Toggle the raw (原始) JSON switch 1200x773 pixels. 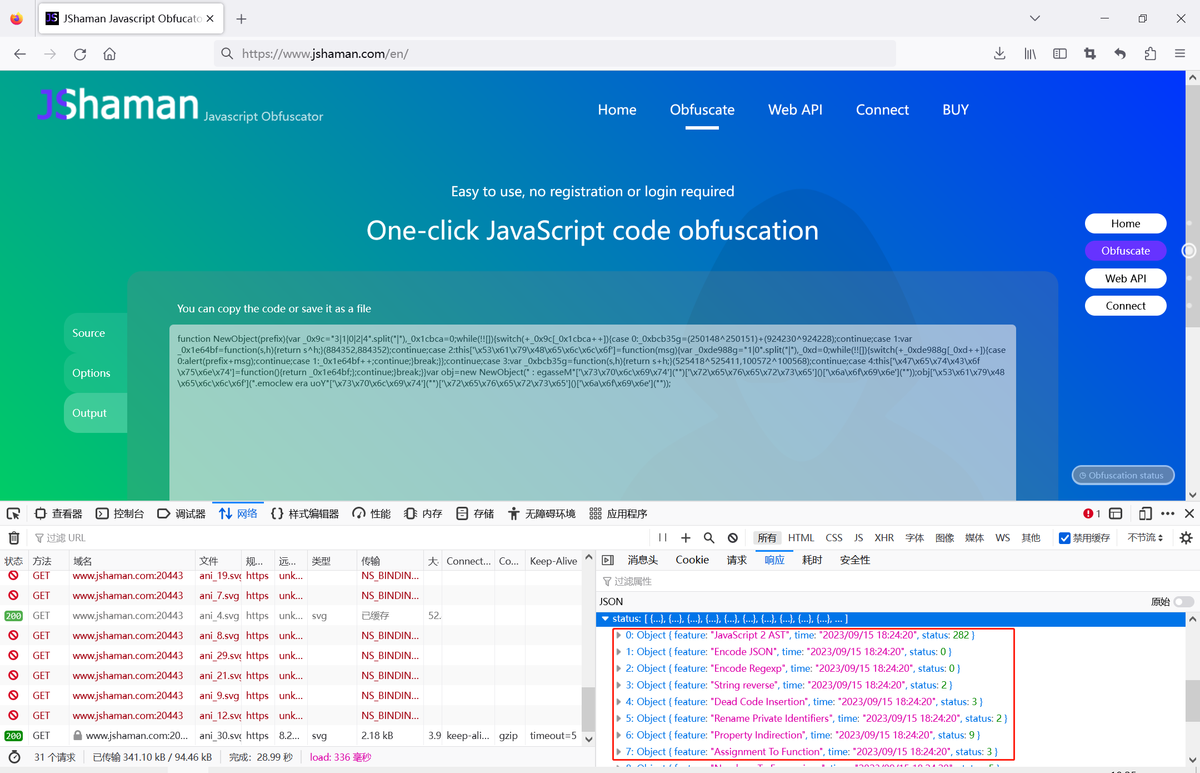1183,602
